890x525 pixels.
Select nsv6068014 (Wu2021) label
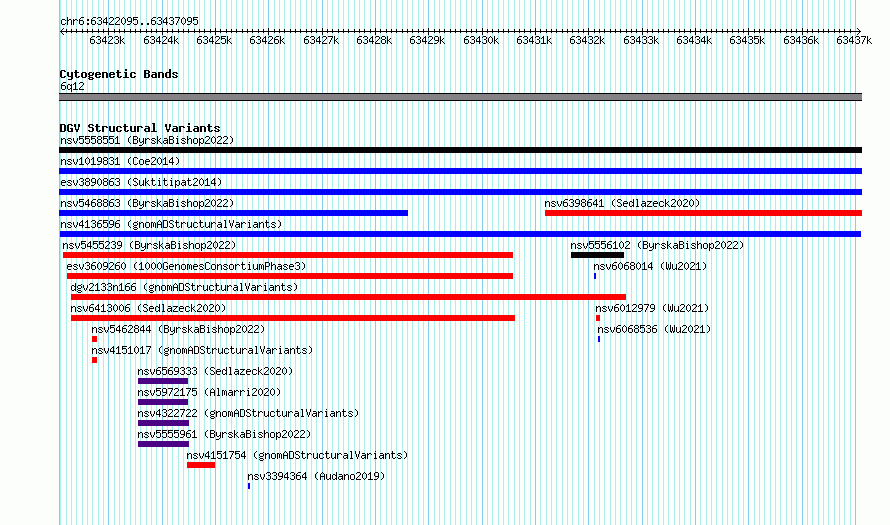coord(650,266)
